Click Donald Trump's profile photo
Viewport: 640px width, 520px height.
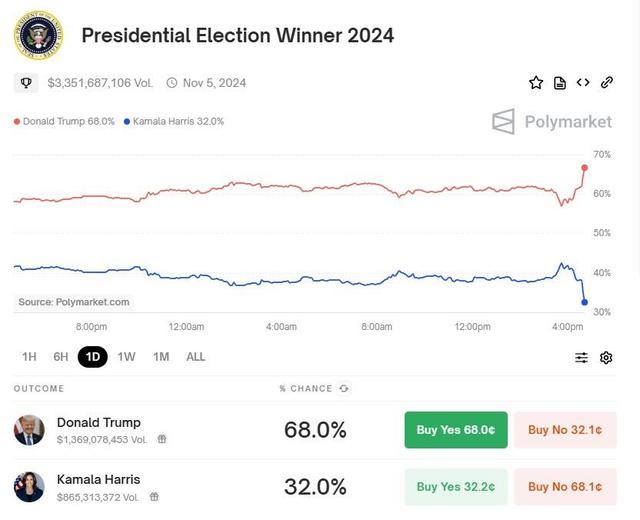tap(29, 430)
